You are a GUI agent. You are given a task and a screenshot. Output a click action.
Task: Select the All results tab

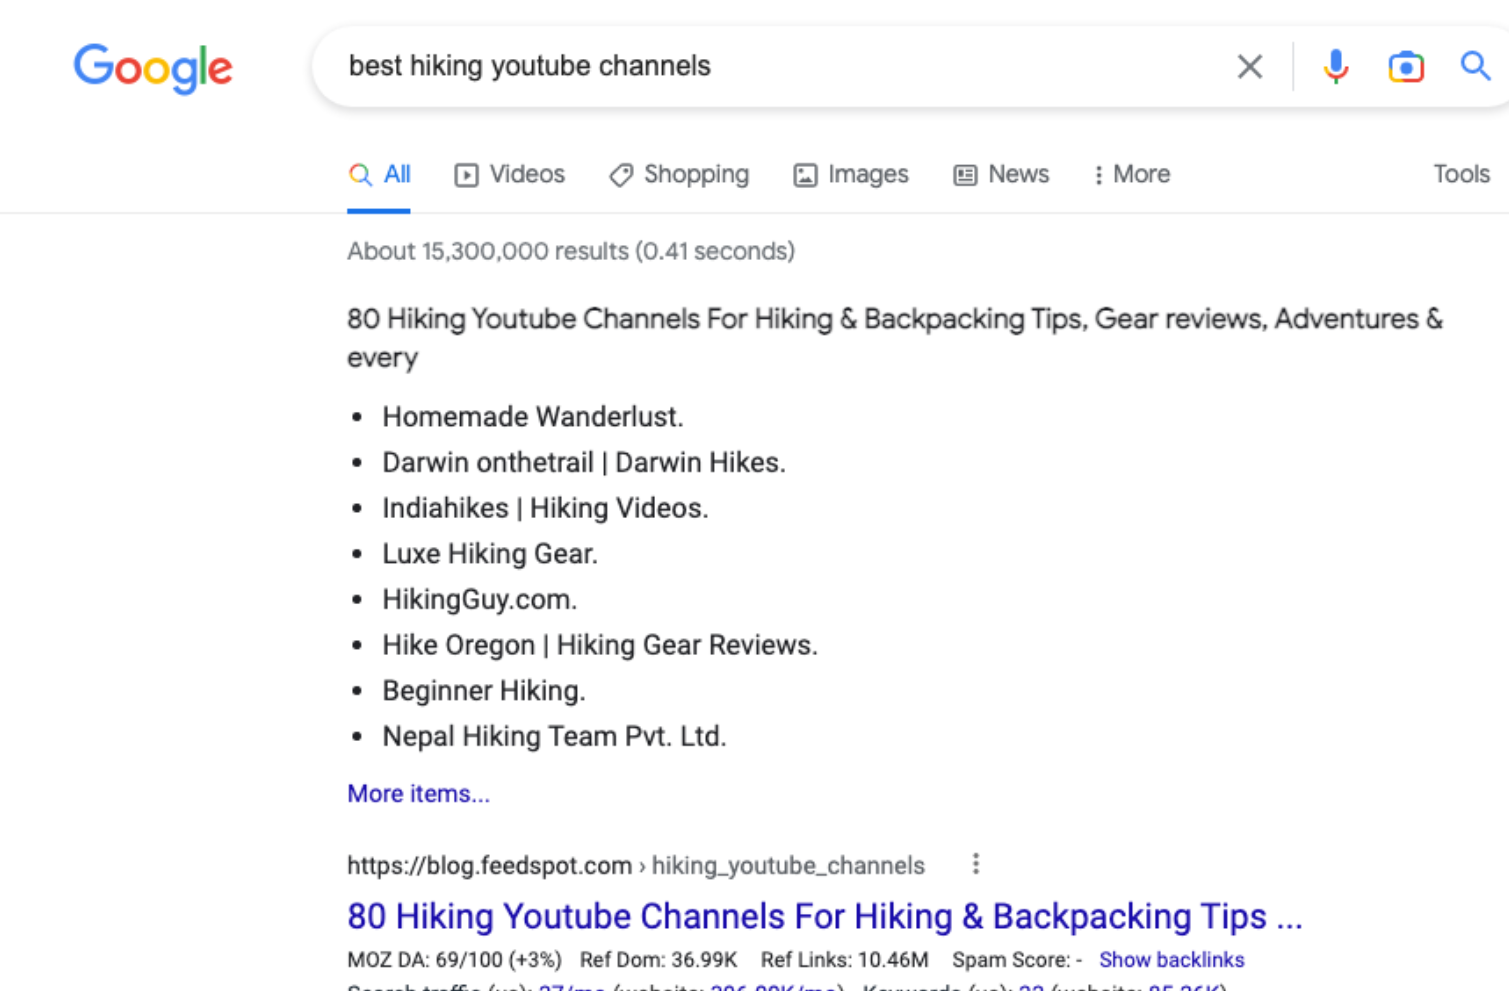[x=379, y=174]
